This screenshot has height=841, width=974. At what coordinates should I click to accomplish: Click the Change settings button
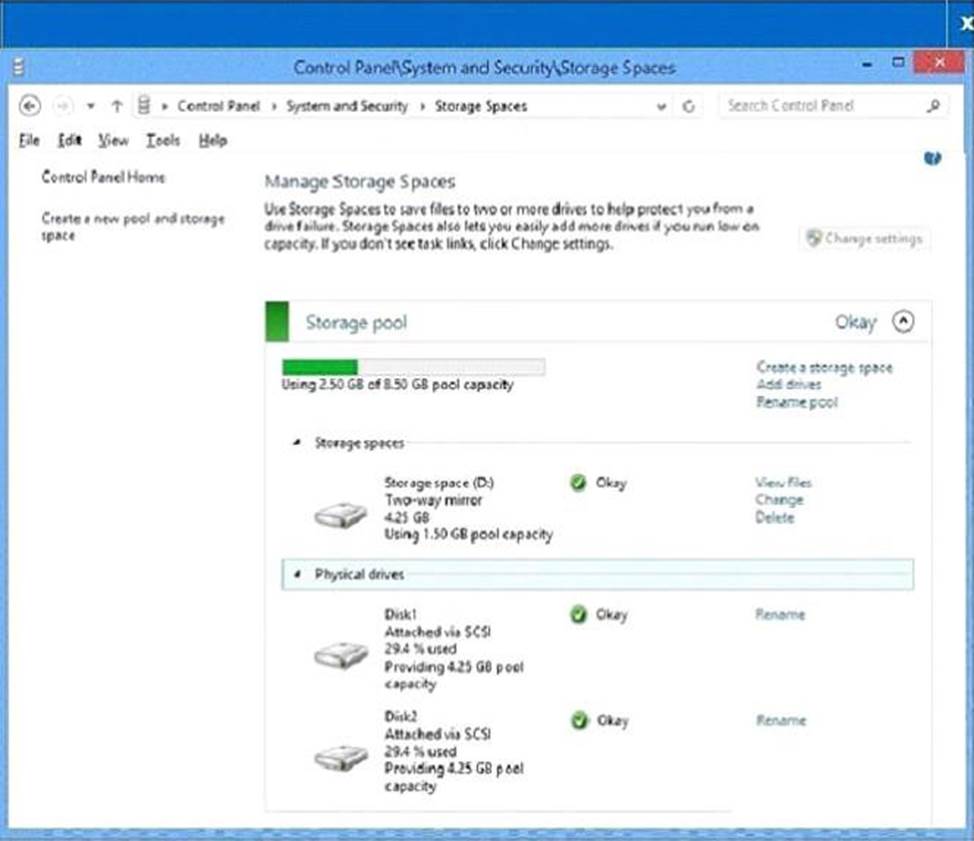click(866, 239)
